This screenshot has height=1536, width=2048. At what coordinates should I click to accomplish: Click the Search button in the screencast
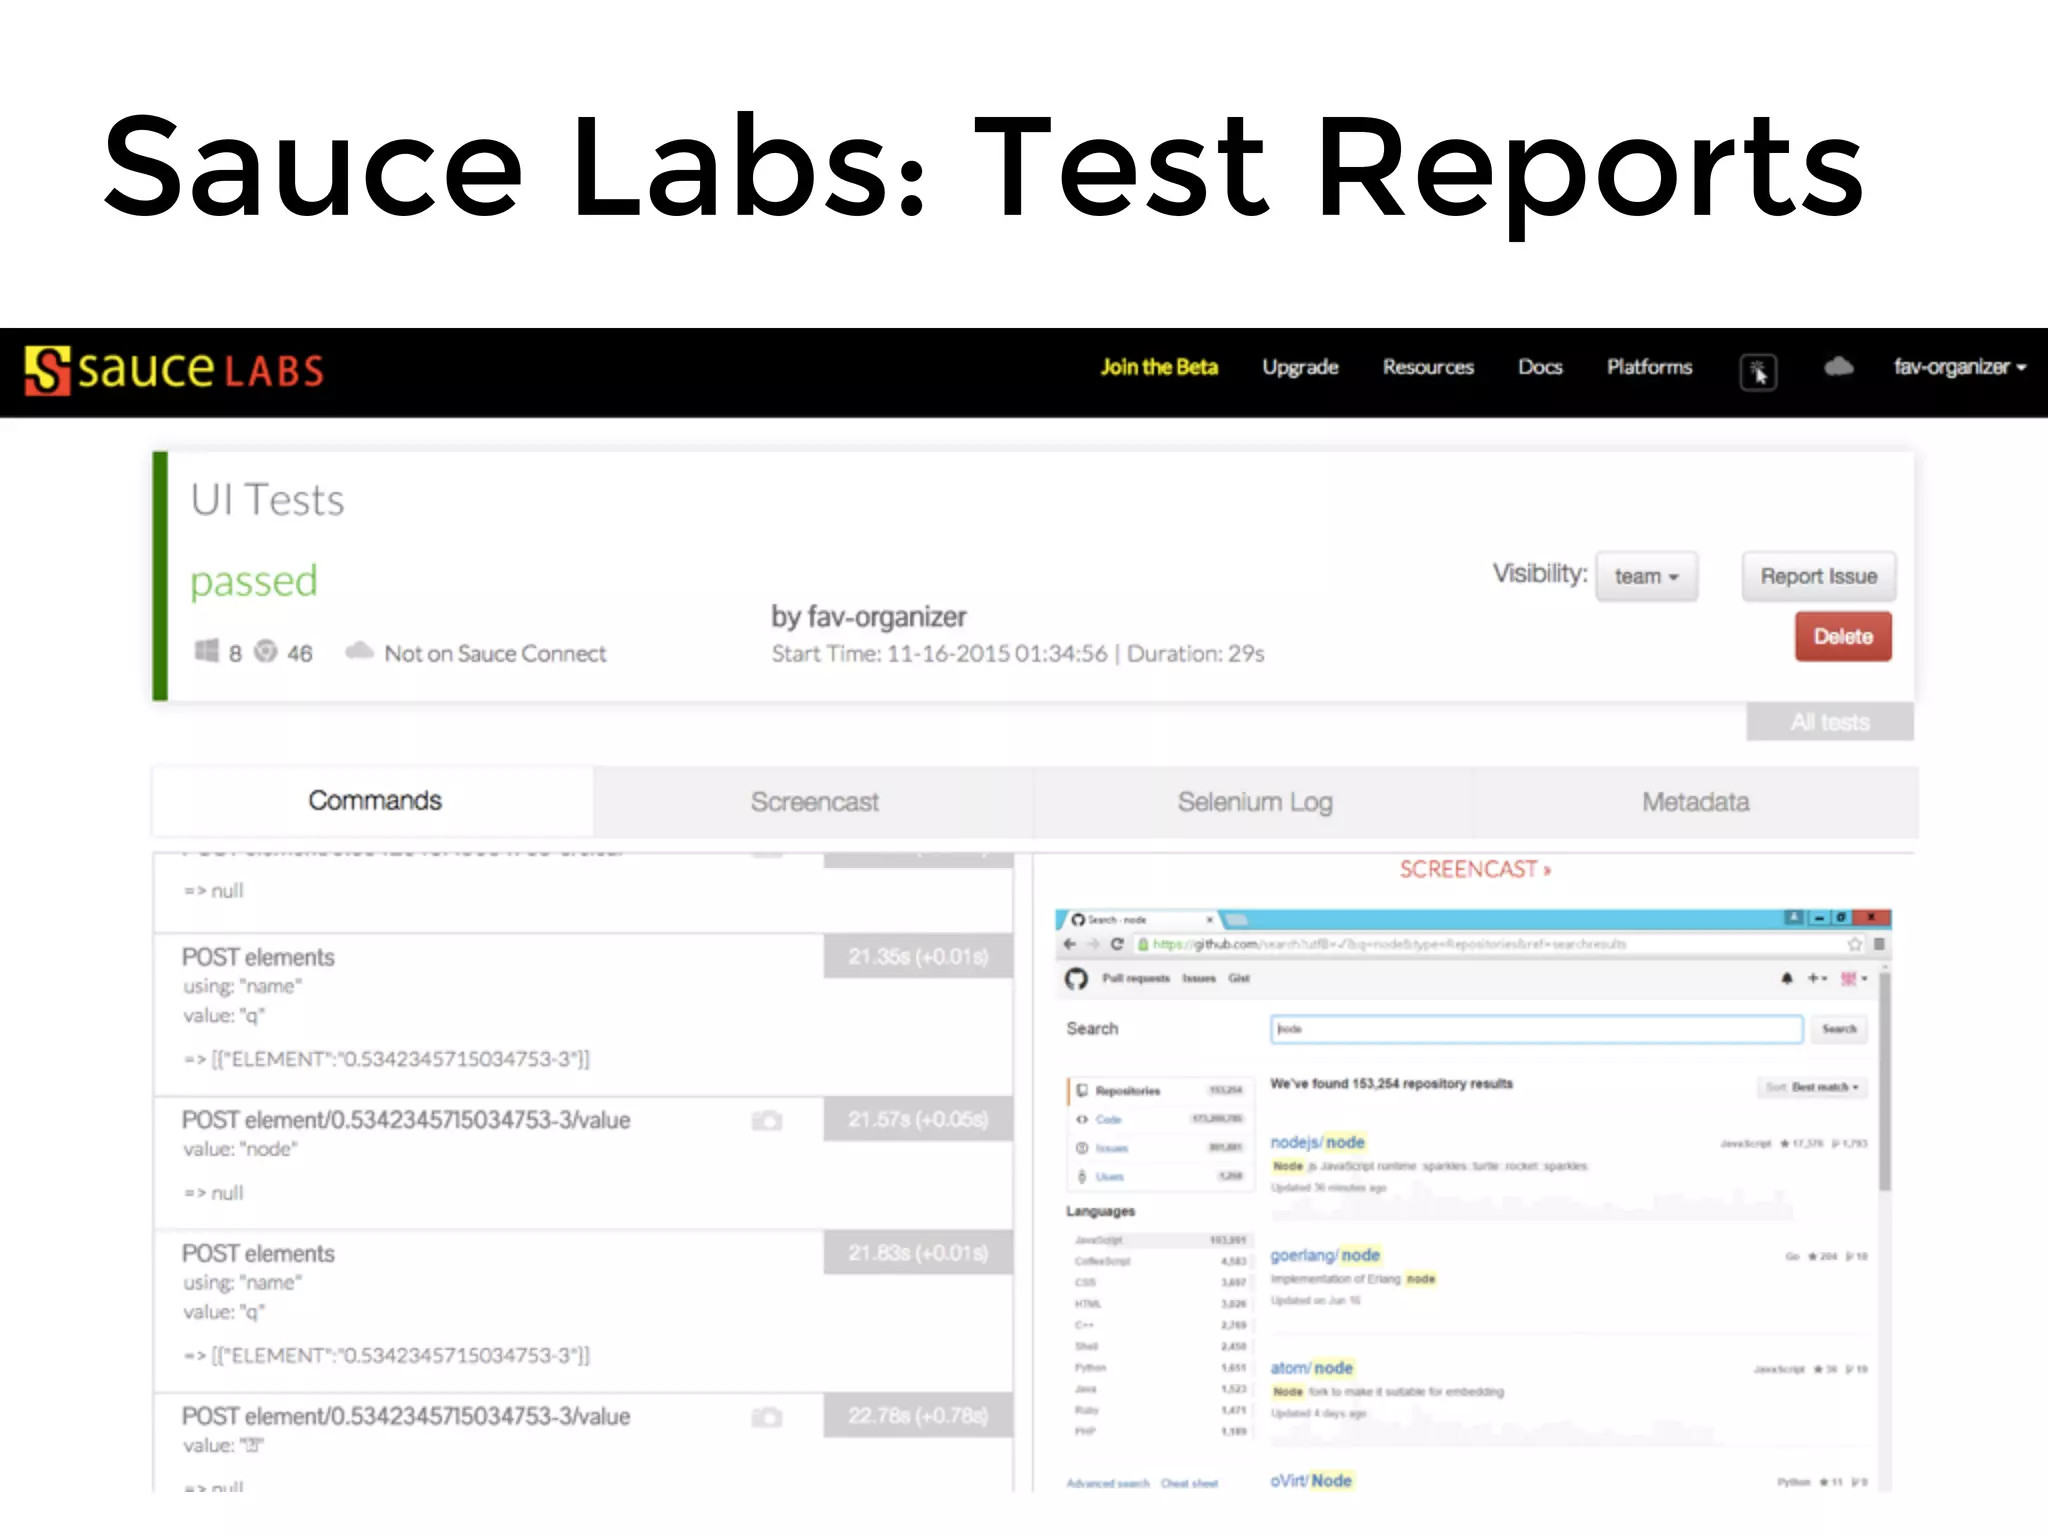coord(1839,1029)
